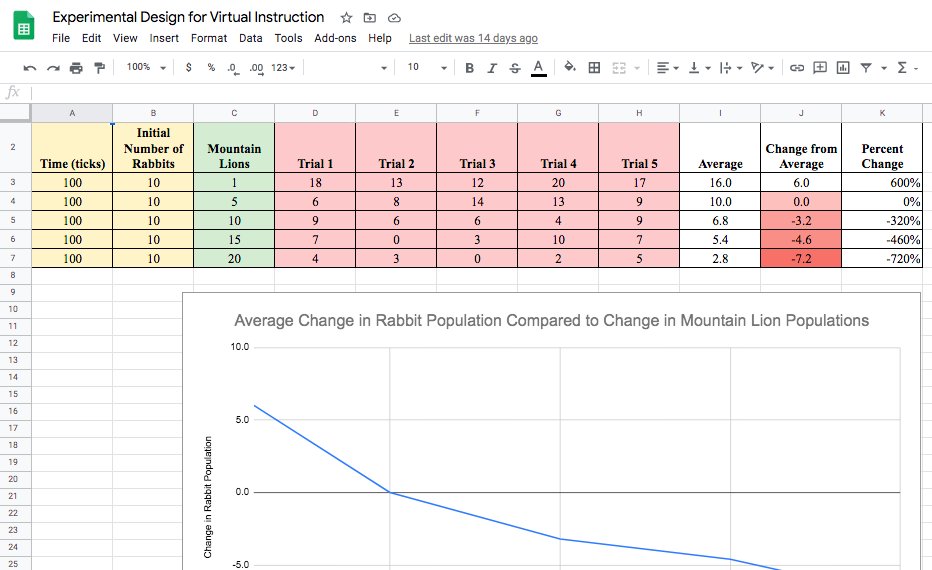Viewport: 932px width, 570px height.
Task: Open font size 10 dropdown
Action: tap(426, 67)
